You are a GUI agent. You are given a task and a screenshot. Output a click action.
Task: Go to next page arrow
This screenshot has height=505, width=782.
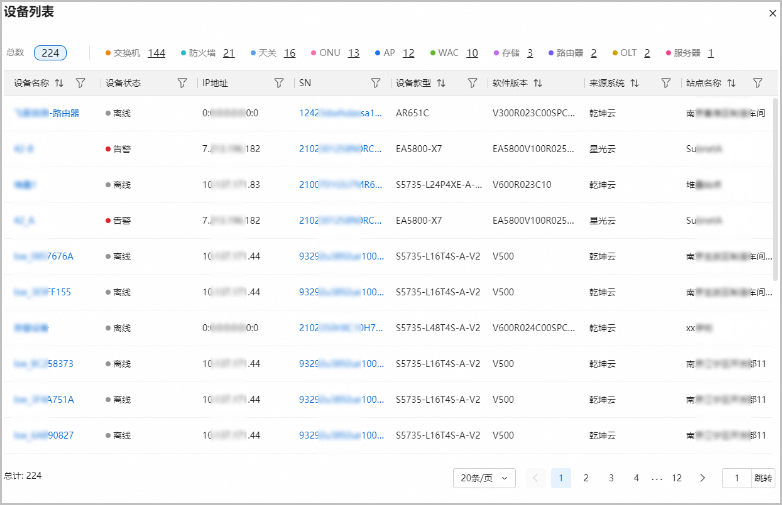click(702, 478)
